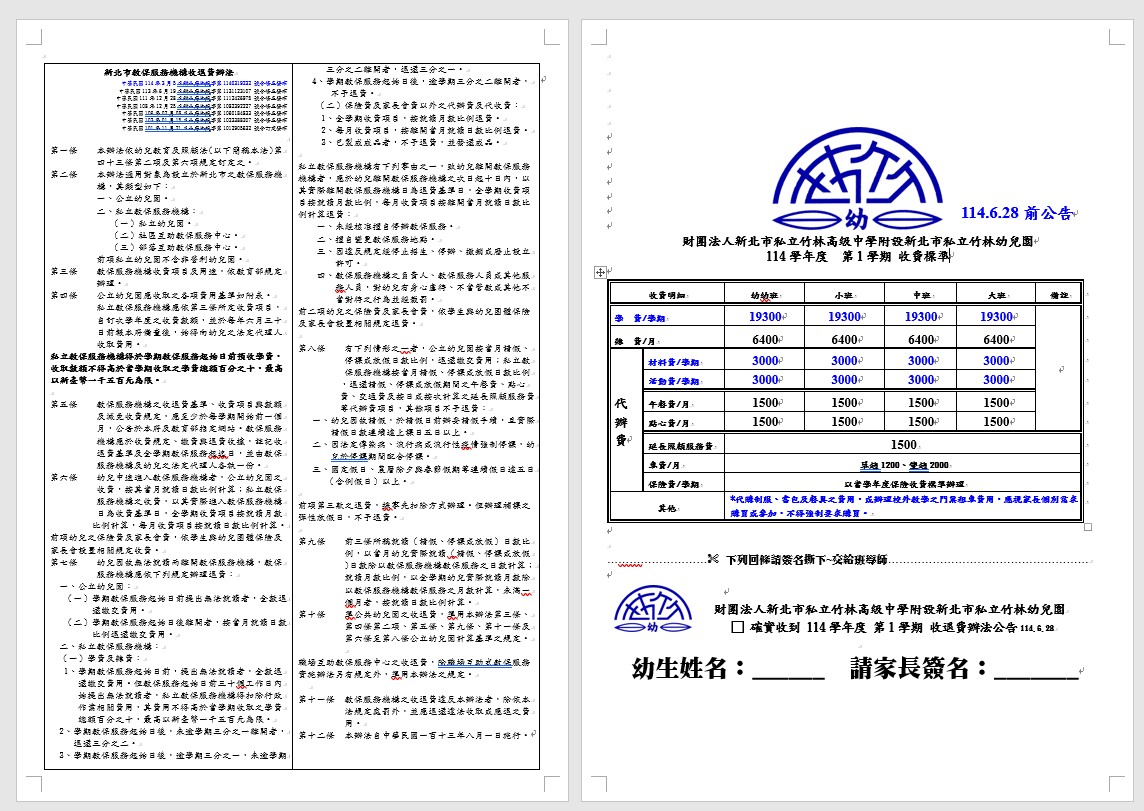Click the 大班 column header

pyautogui.click(x=997, y=295)
